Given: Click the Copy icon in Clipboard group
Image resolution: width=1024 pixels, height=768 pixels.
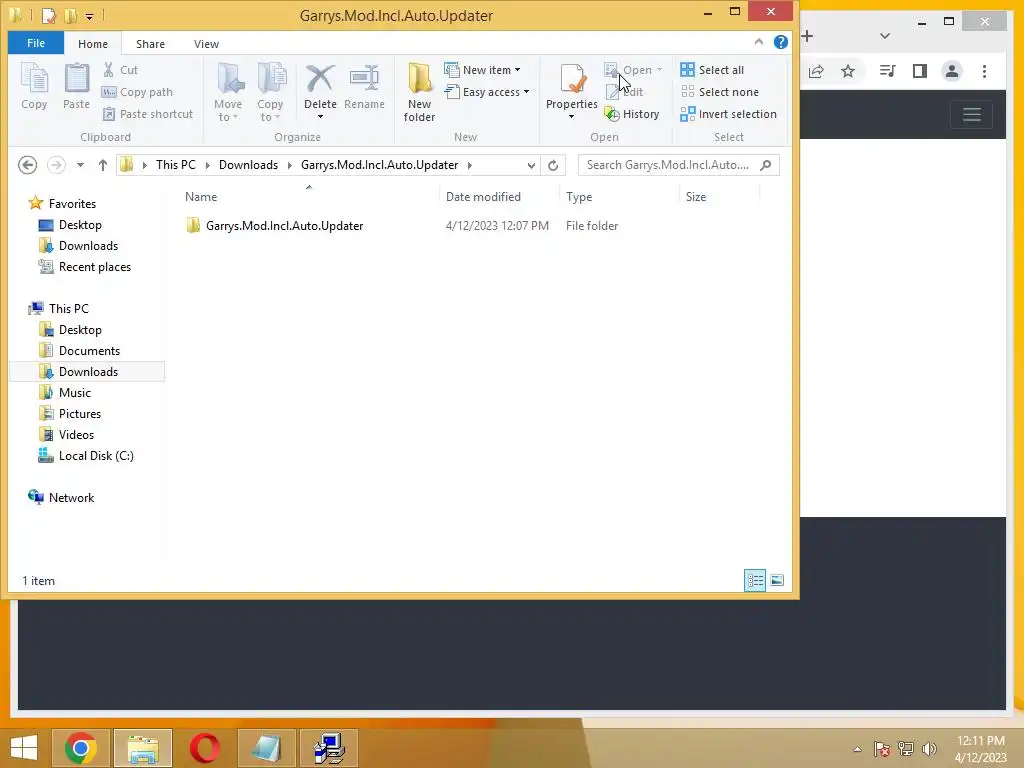Looking at the screenshot, I should coord(34,86).
